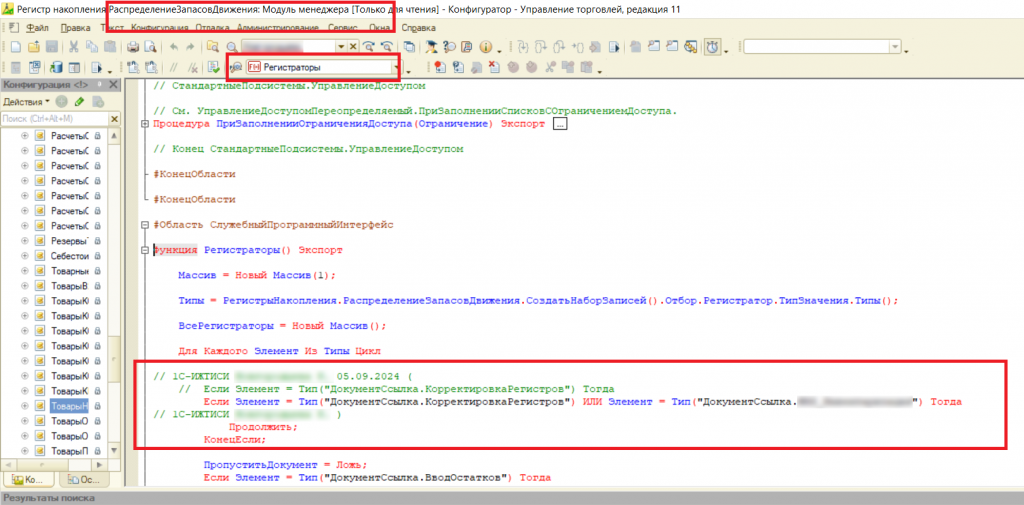
Task: Click the stopwatch performance measurement icon
Action: pyautogui.click(x=712, y=46)
